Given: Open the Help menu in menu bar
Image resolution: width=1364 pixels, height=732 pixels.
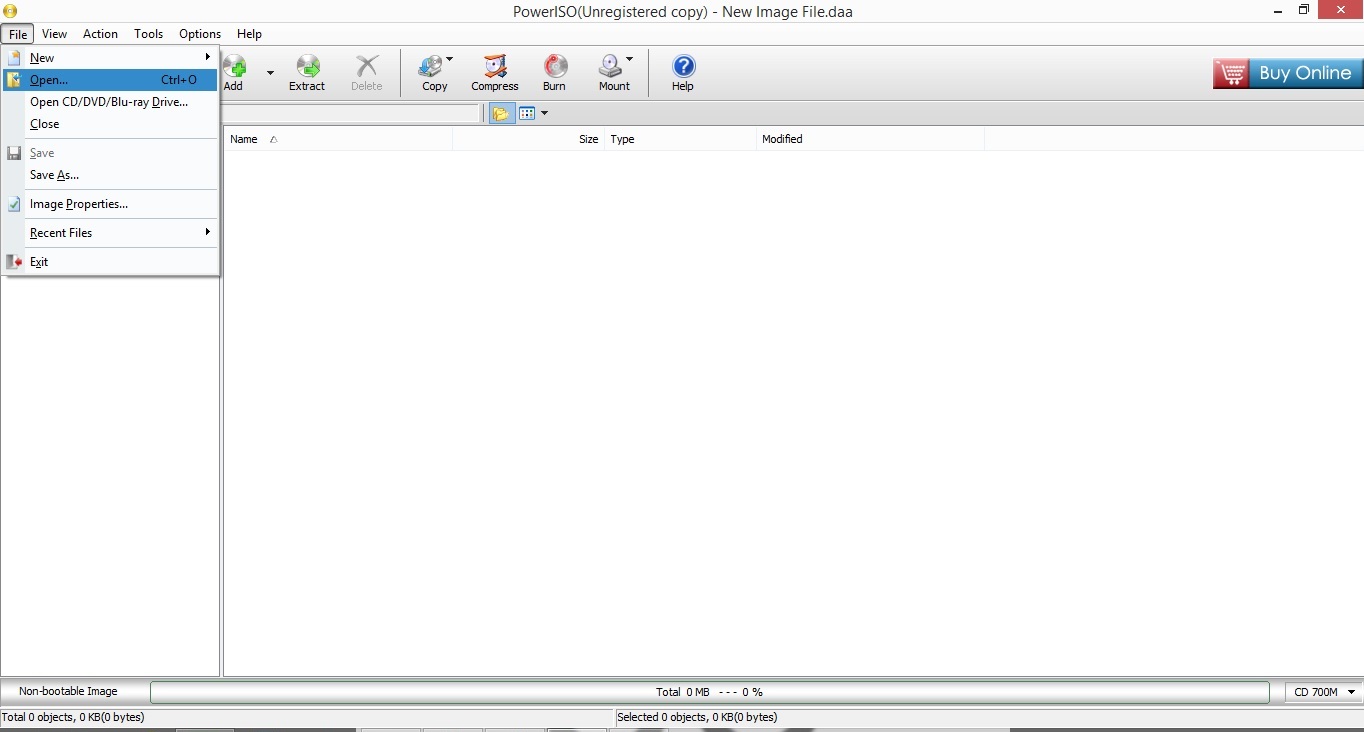Looking at the screenshot, I should tap(250, 34).
